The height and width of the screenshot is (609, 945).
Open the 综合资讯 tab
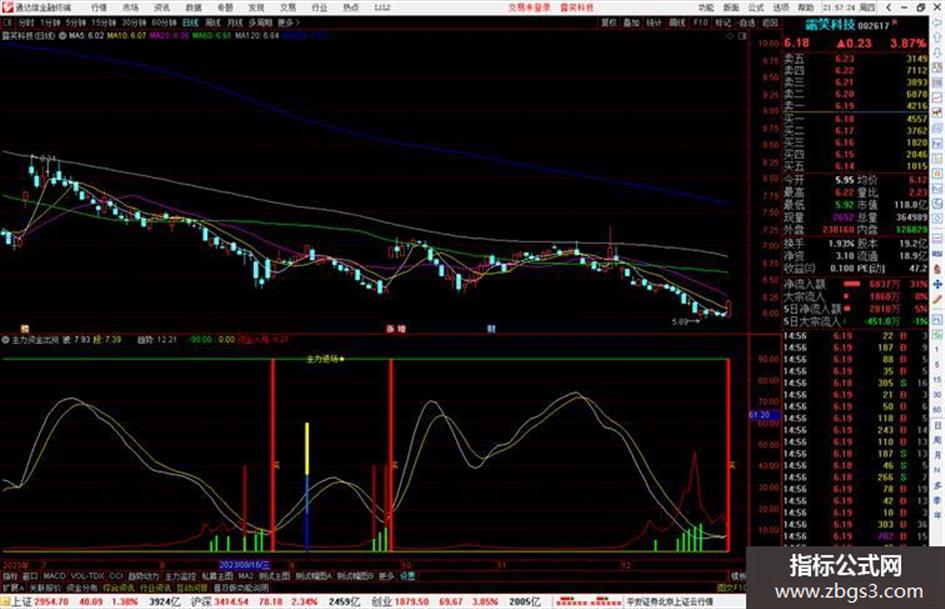tap(119, 587)
